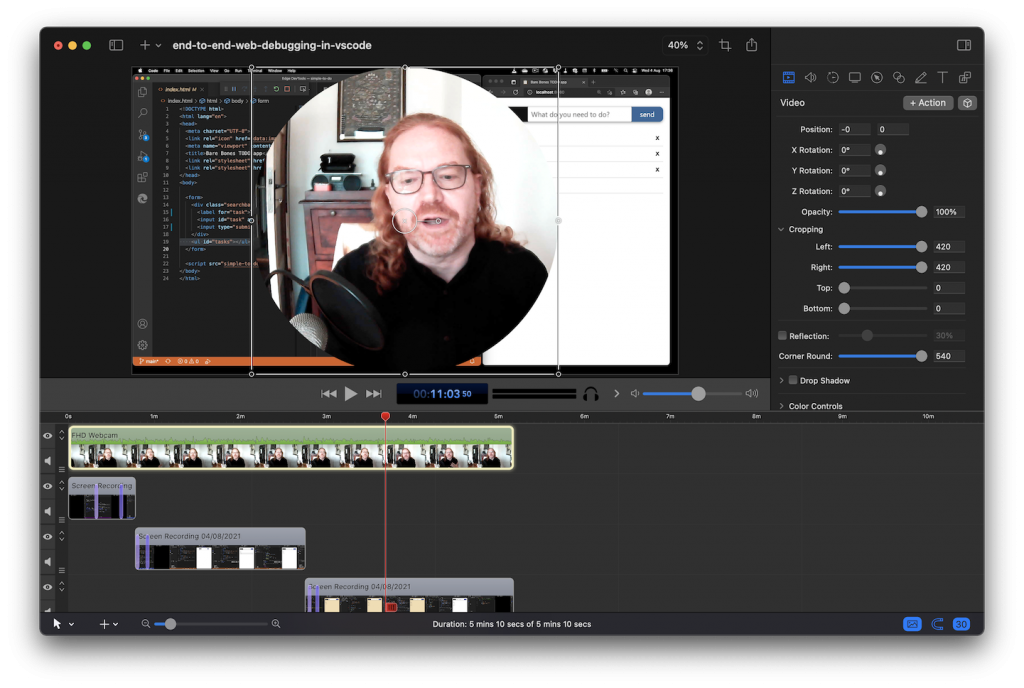Click the add plus button in title bar

click(144, 45)
